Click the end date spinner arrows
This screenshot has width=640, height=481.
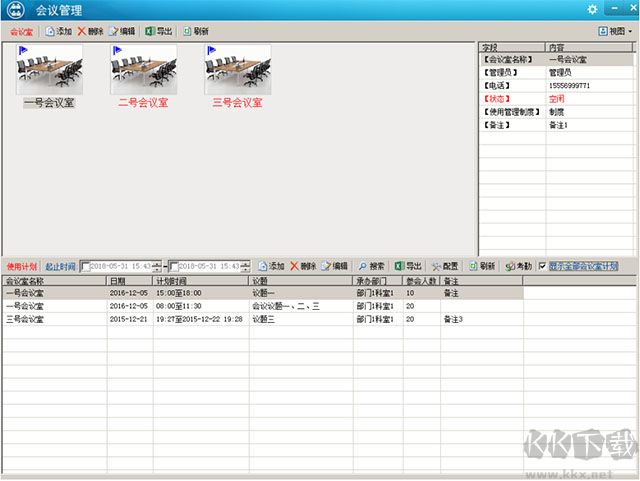coord(245,267)
